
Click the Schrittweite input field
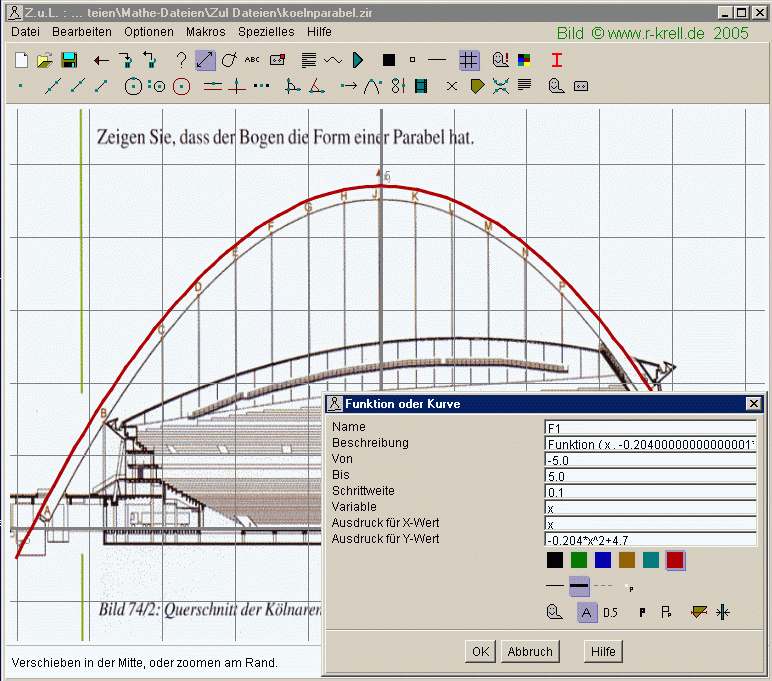[x=650, y=492]
